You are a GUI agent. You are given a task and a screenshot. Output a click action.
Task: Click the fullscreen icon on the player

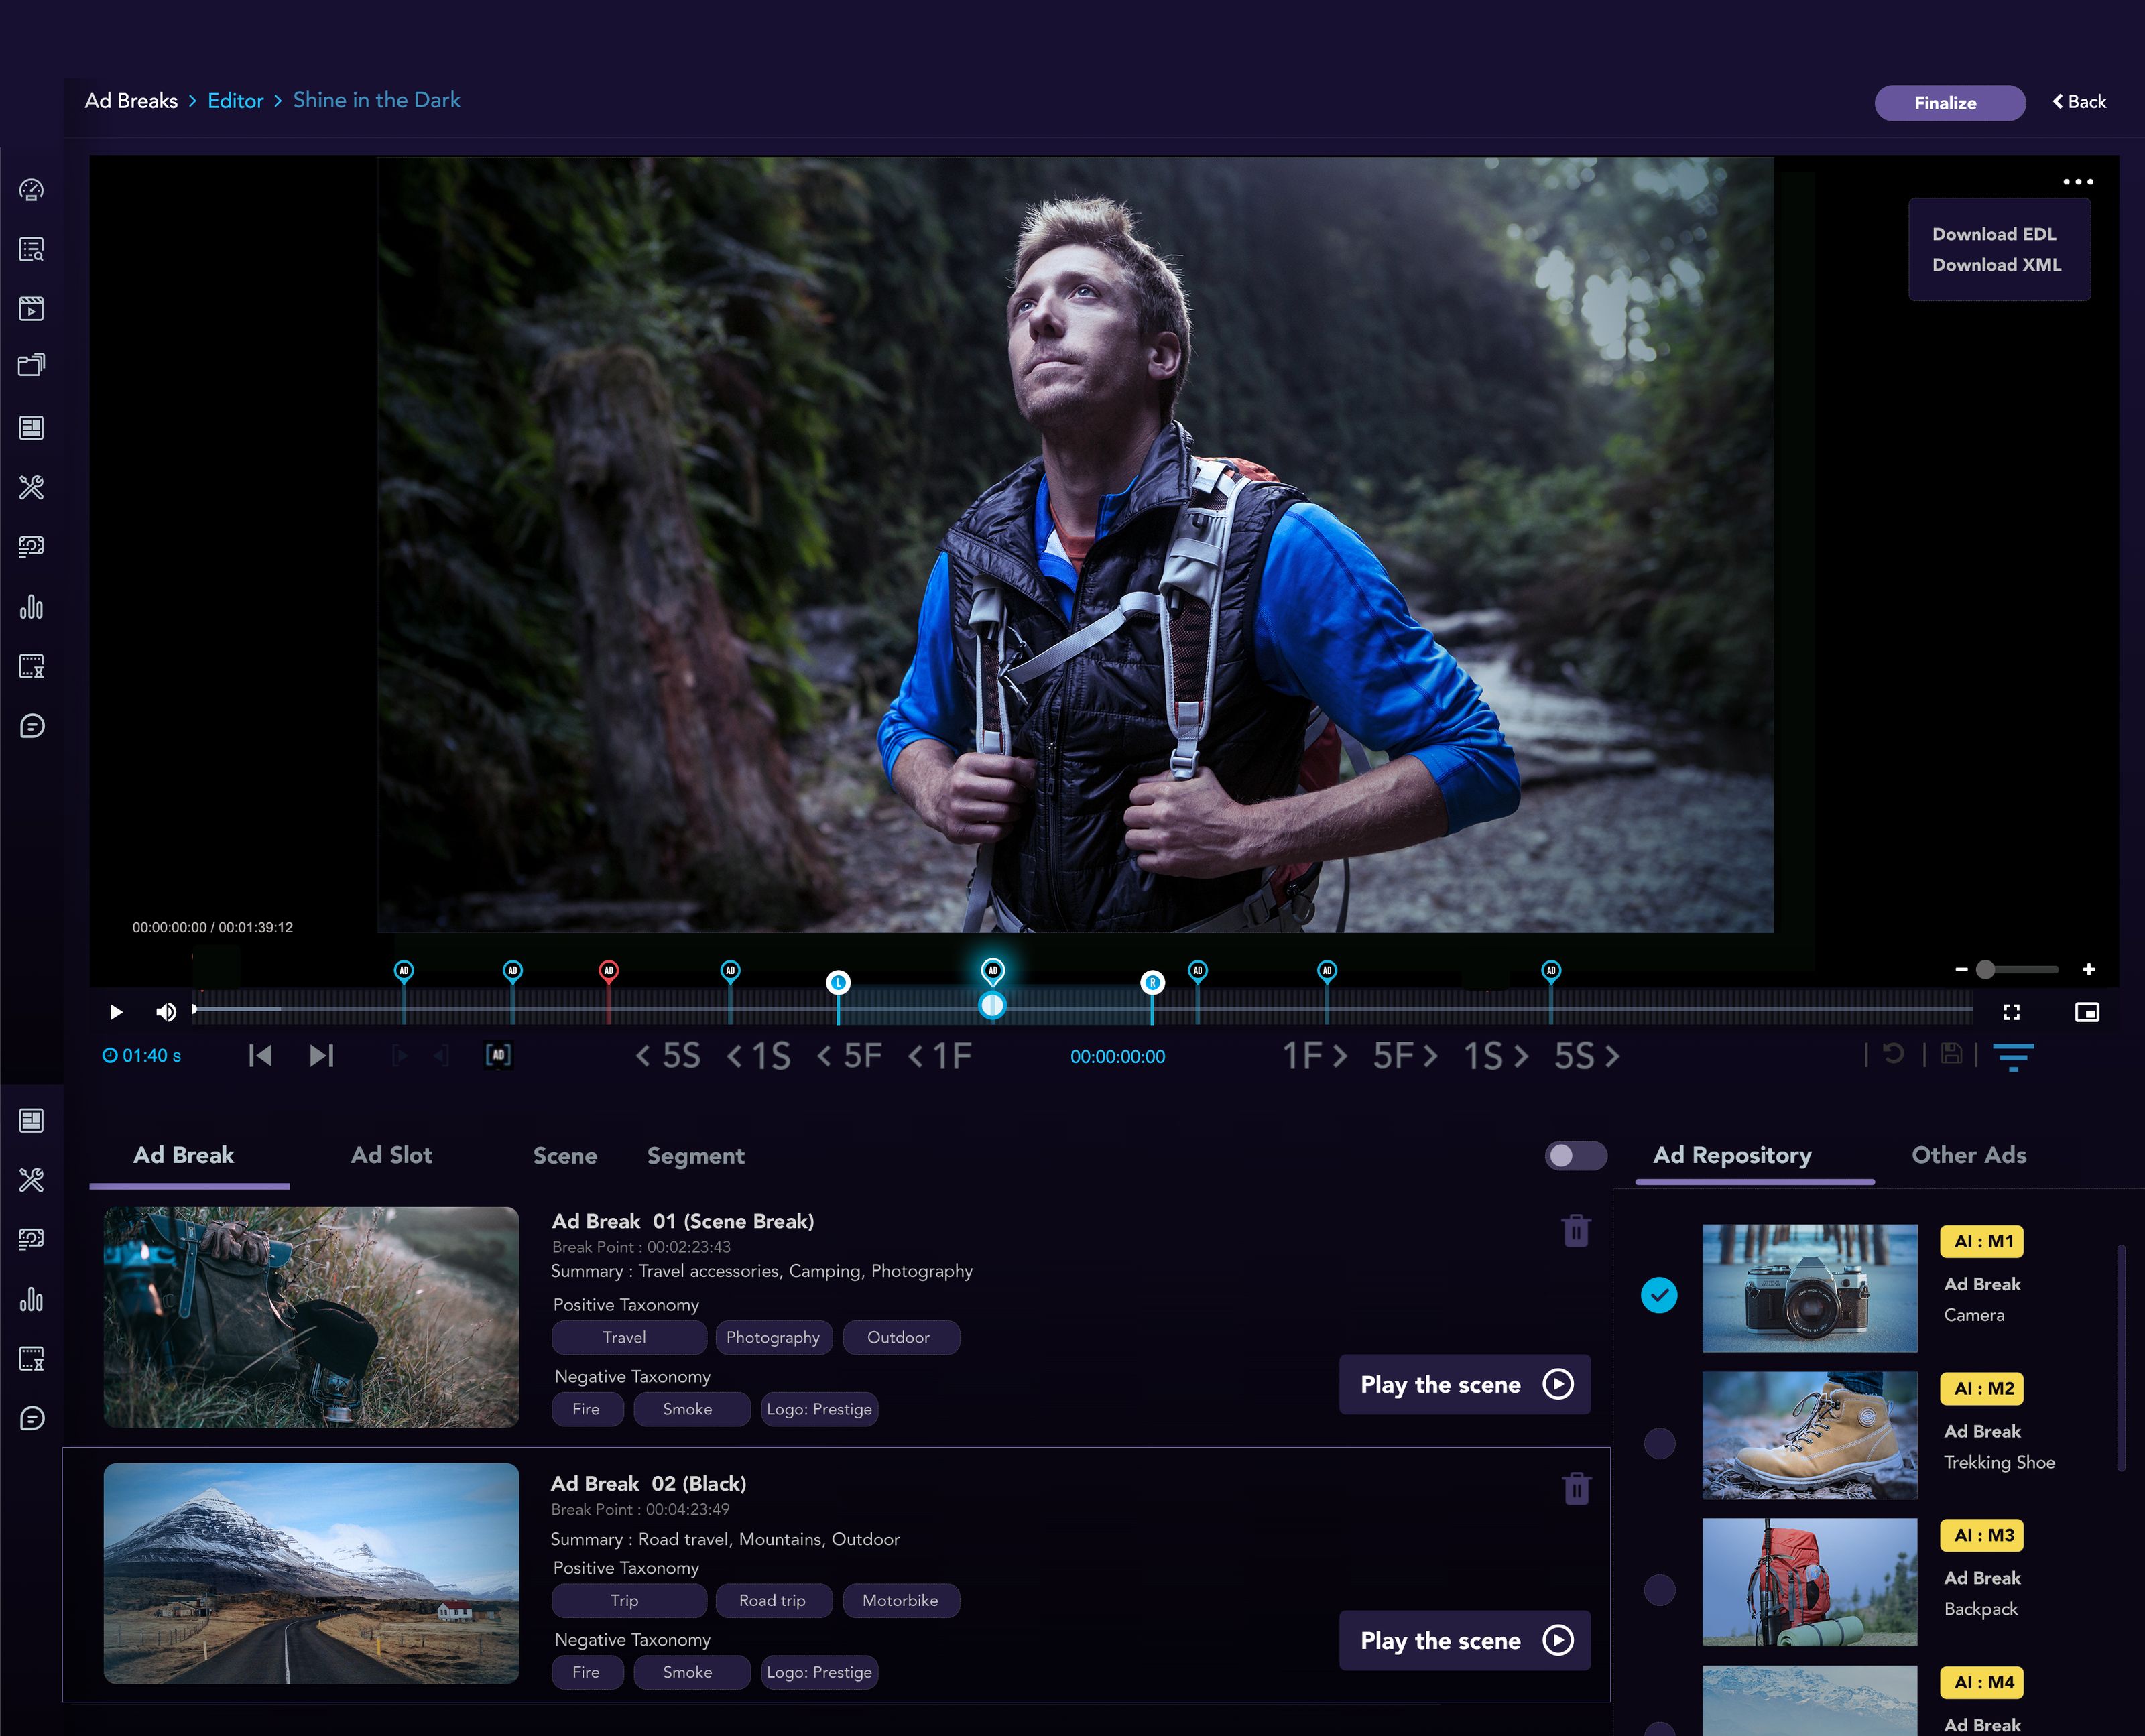tap(2012, 1012)
